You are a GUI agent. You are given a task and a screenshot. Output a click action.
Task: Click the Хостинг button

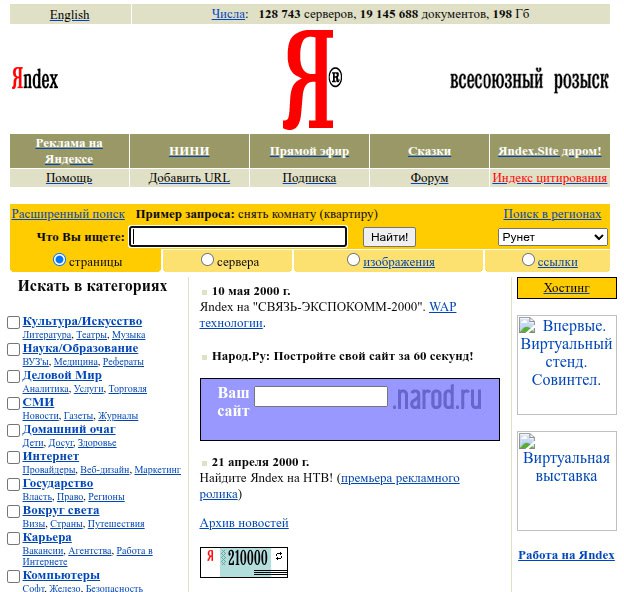click(x=567, y=288)
